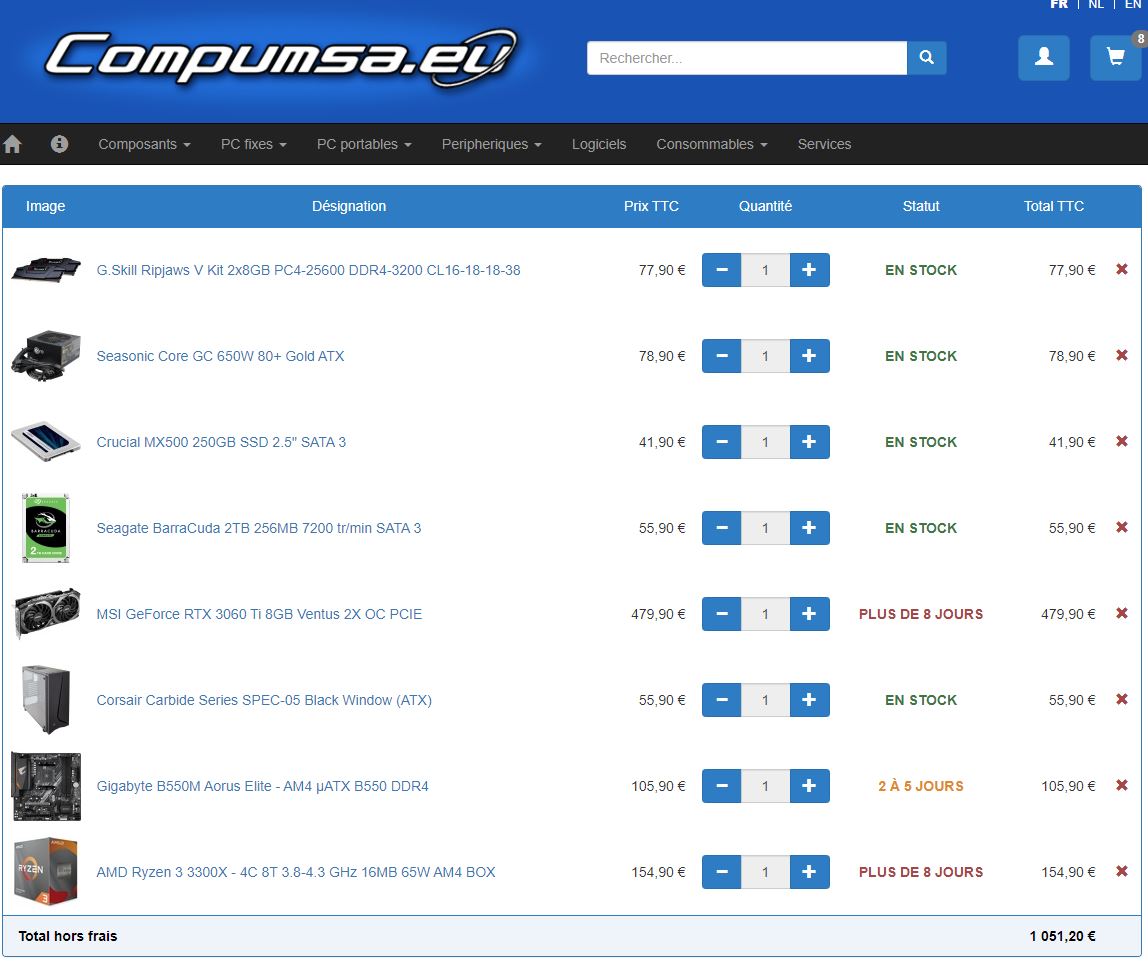This screenshot has width=1148, height=962.
Task: Remove Crucial MX500 SSD from cart
Action: click(1121, 441)
